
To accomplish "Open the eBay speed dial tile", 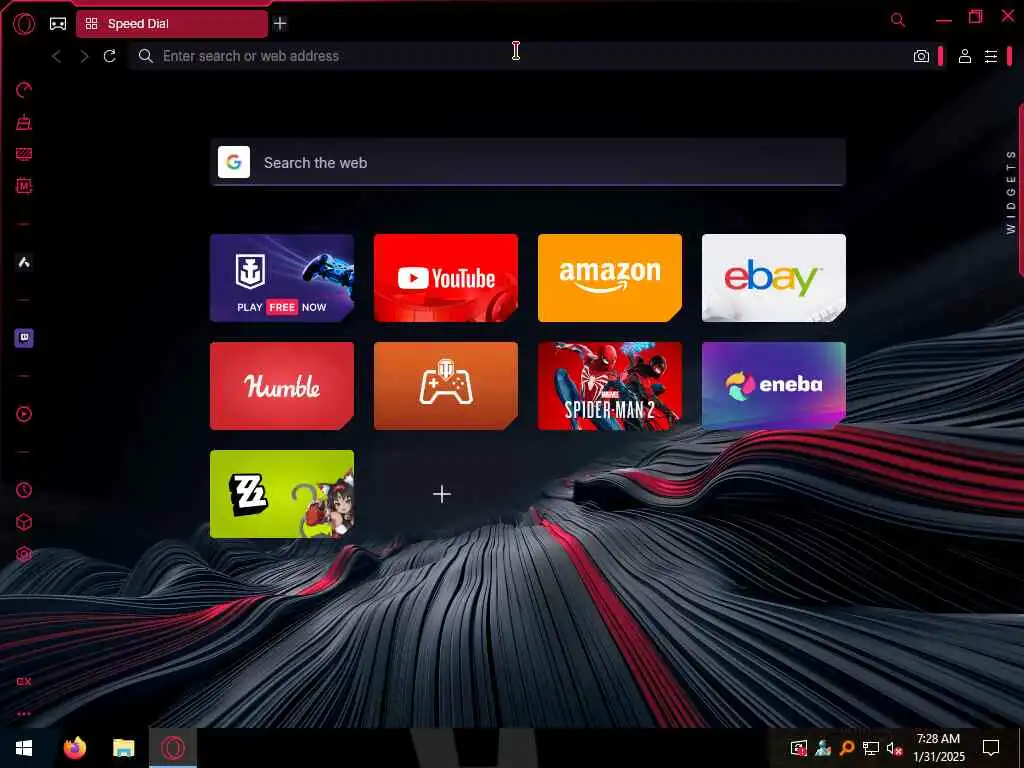I will tap(773, 278).
